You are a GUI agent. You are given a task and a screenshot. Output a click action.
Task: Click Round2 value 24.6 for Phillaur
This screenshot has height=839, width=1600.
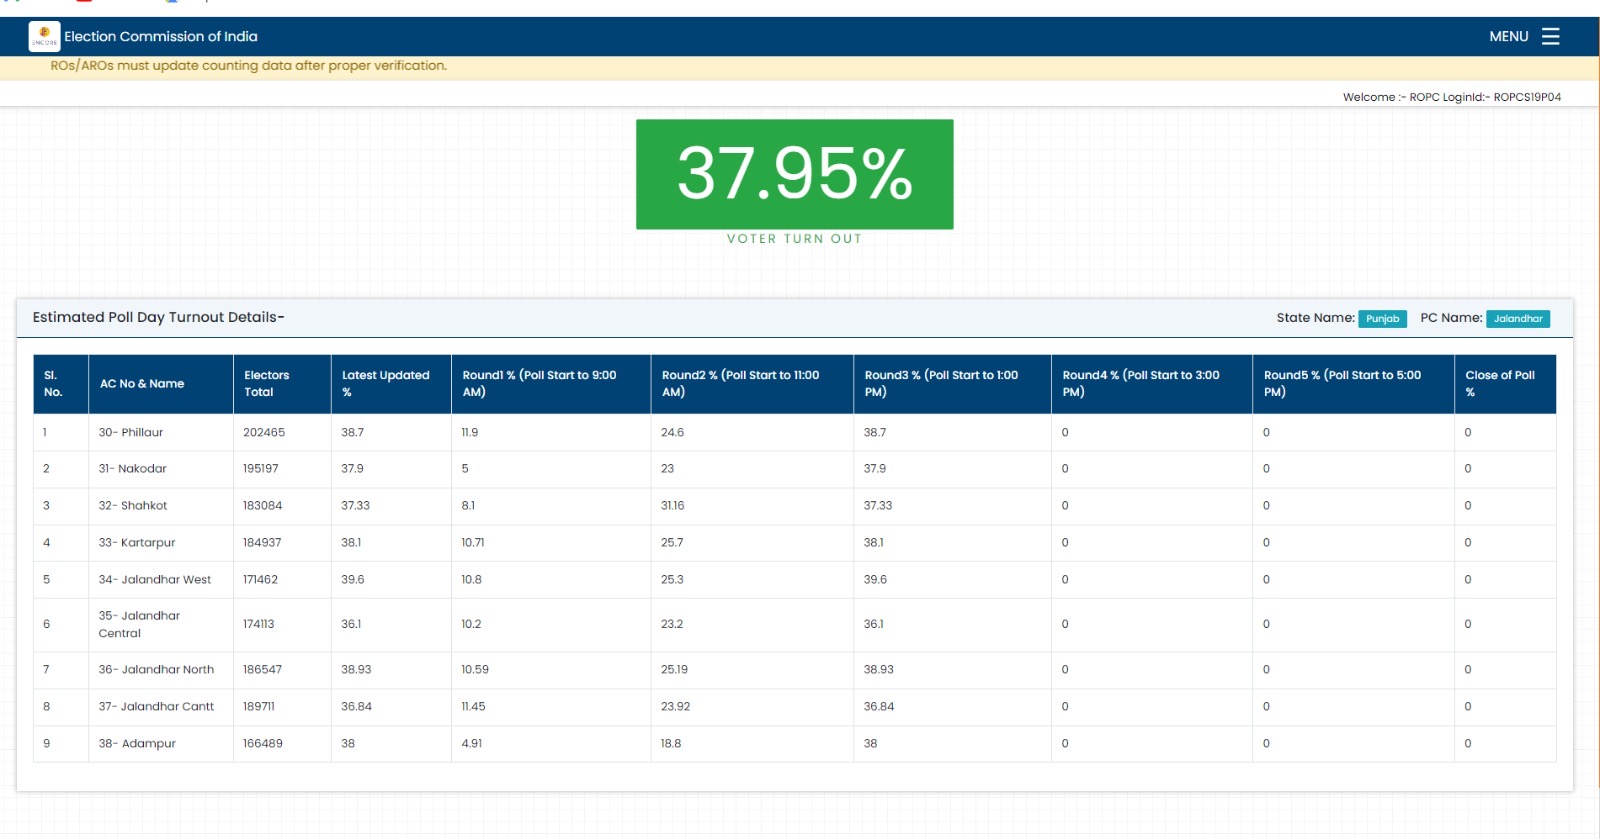(x=672, y=432)
